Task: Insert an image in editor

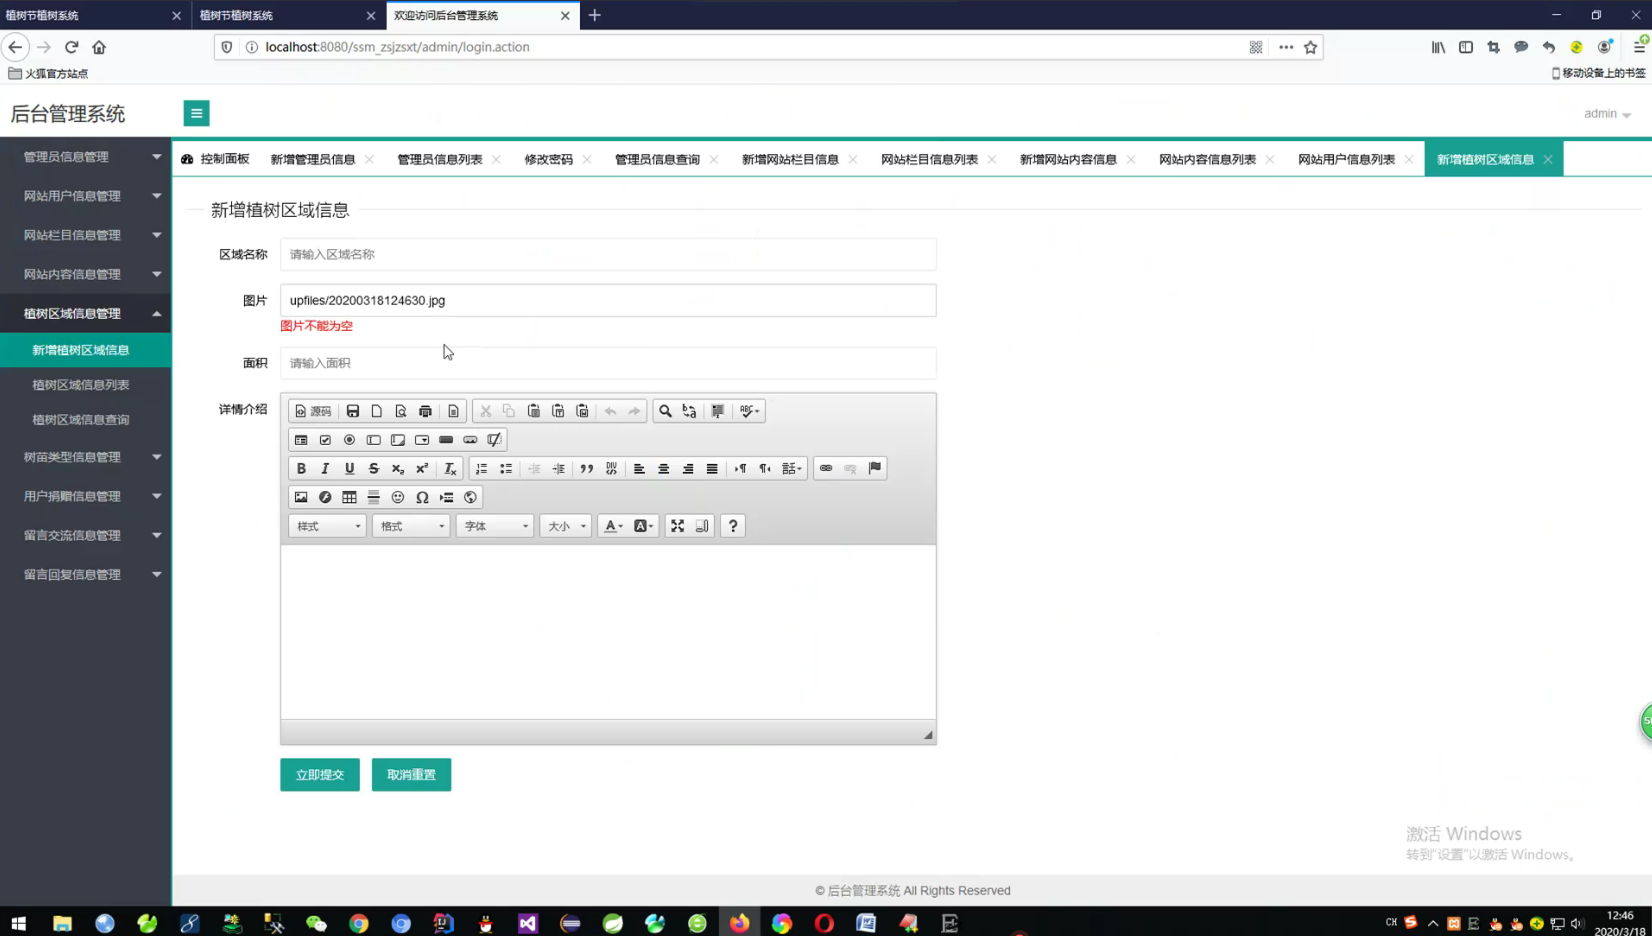Action: (301, 497)
